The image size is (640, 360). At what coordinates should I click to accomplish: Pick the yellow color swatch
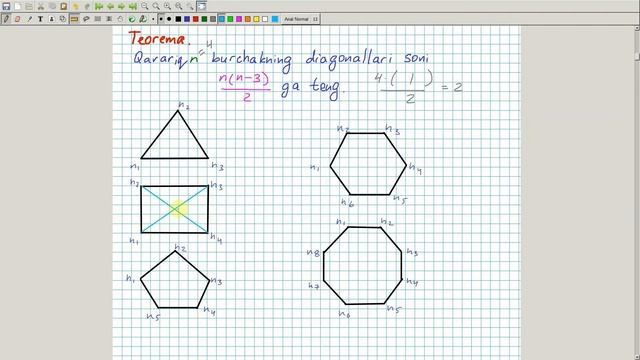[x=256, y=19]
